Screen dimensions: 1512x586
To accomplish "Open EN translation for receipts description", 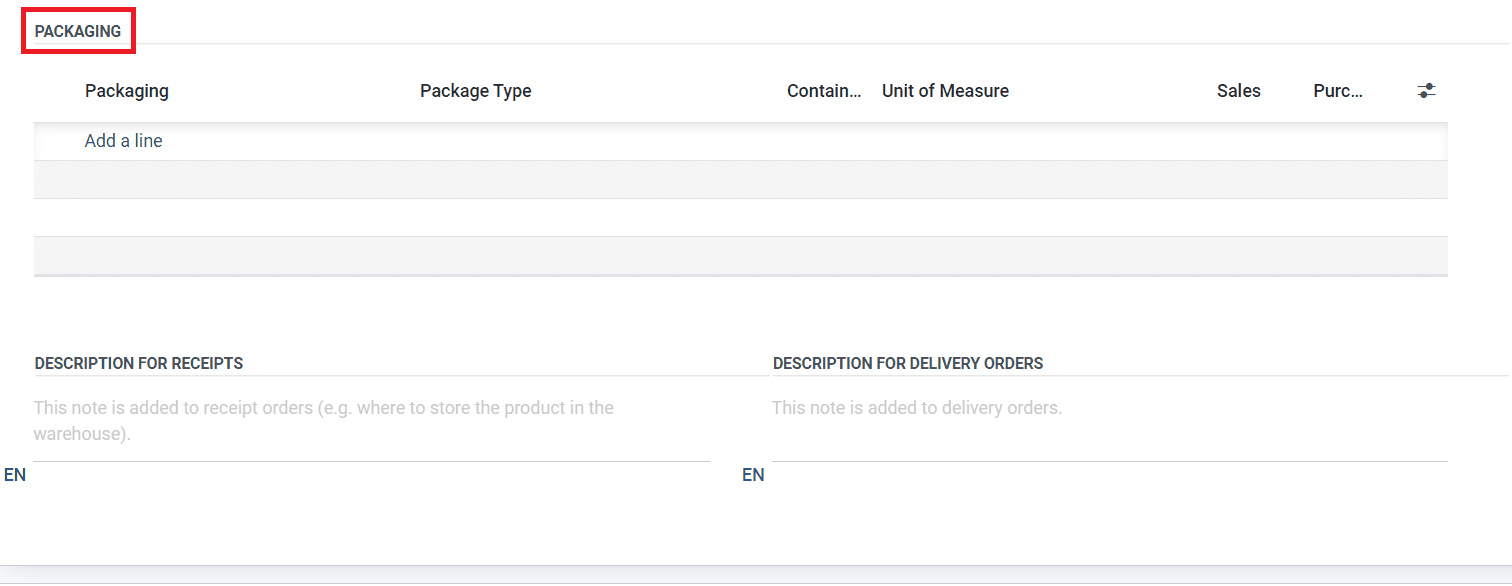I will coord(15,475).
